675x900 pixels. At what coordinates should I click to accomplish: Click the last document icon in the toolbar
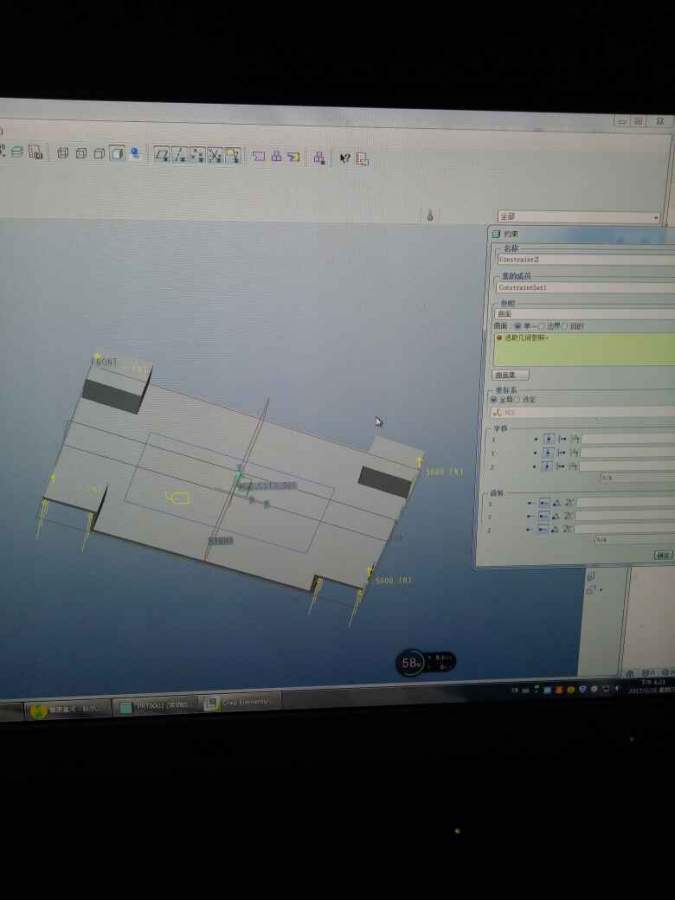[x=362, y=159]
